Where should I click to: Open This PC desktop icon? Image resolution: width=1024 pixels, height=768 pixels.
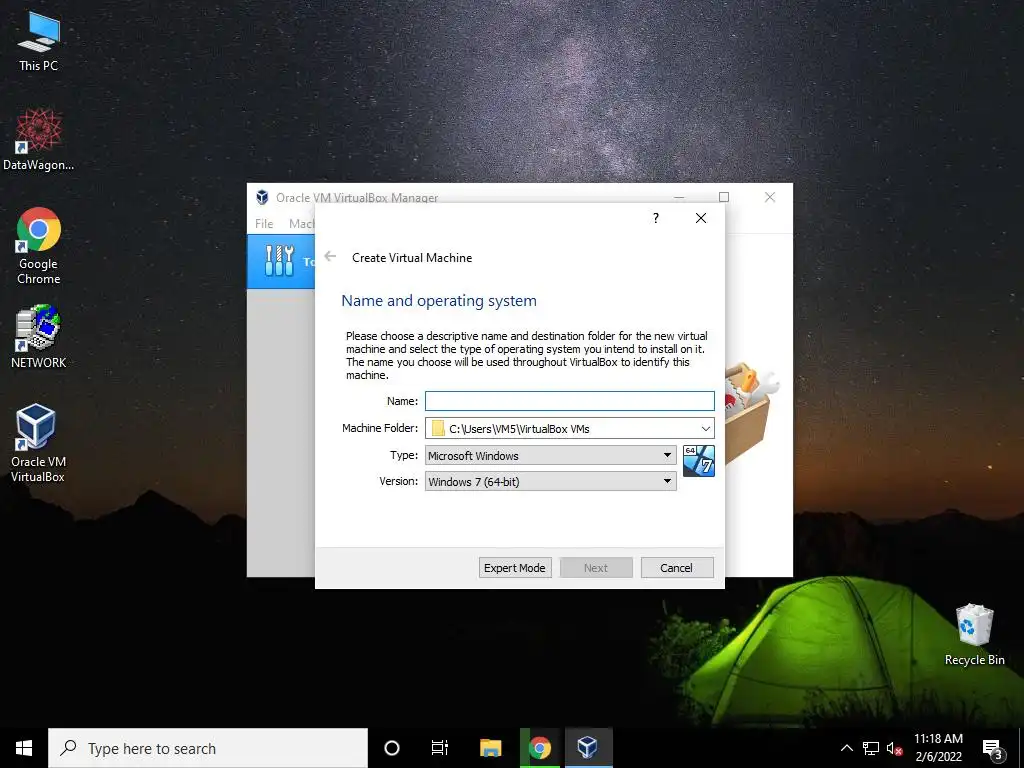[x=39, y=40]
